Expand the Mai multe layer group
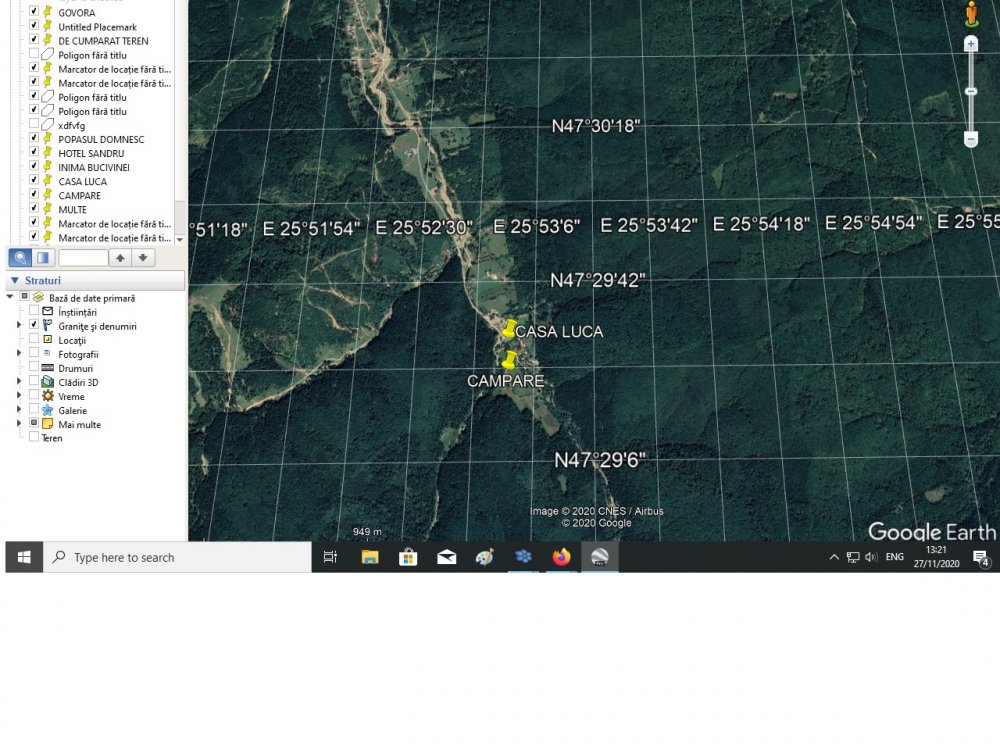Viewport: 1000px width, 750px height. pos(19,424)
